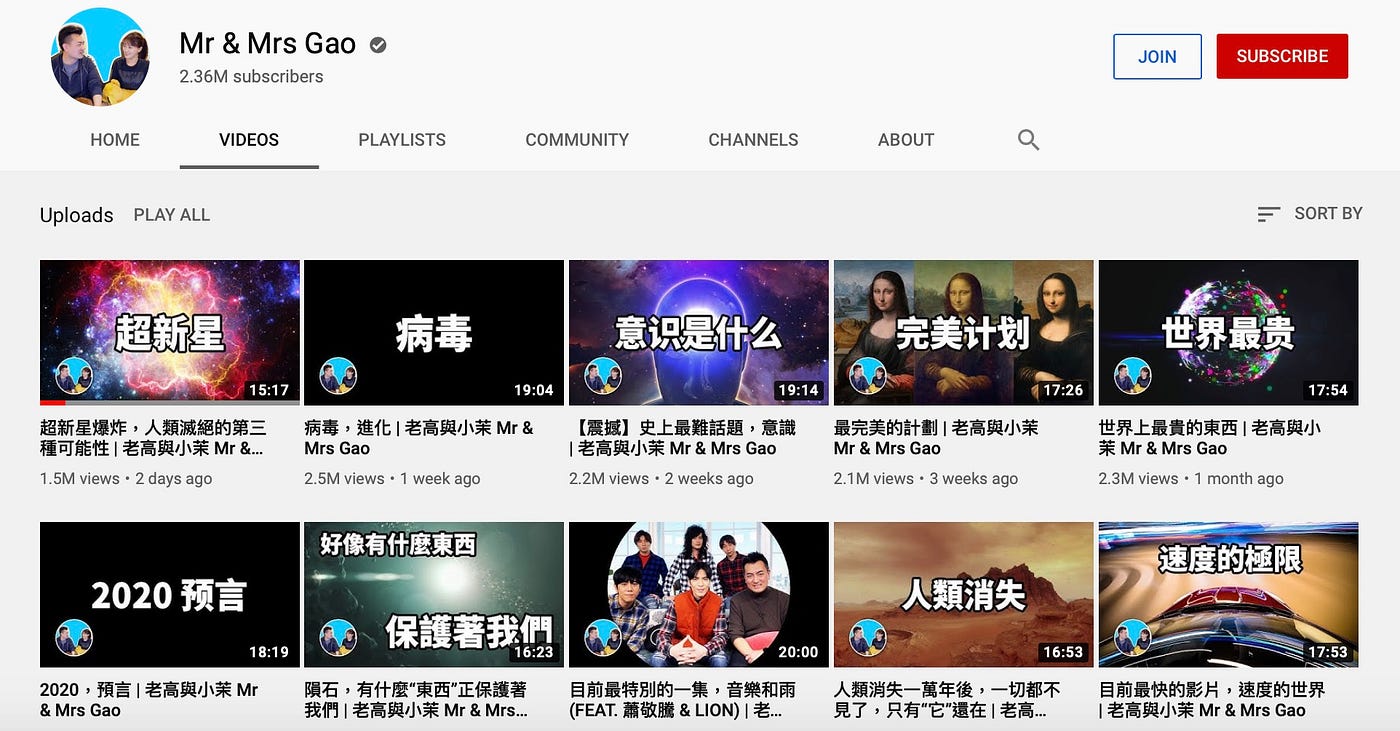Click the 19:04 duration badge

(533, 390)
